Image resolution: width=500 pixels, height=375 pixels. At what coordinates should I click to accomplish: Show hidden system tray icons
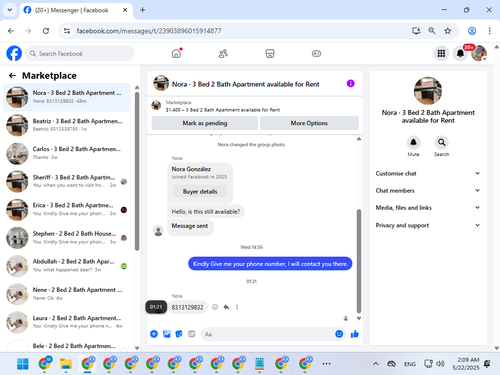coord(376,364)
